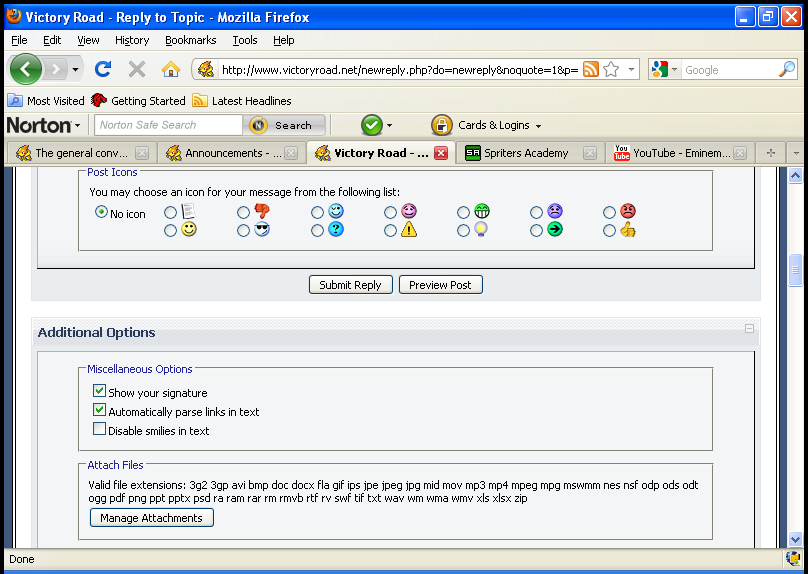Select the thumbs down post icon
This screenshot has height=574, width=808.
244,212
